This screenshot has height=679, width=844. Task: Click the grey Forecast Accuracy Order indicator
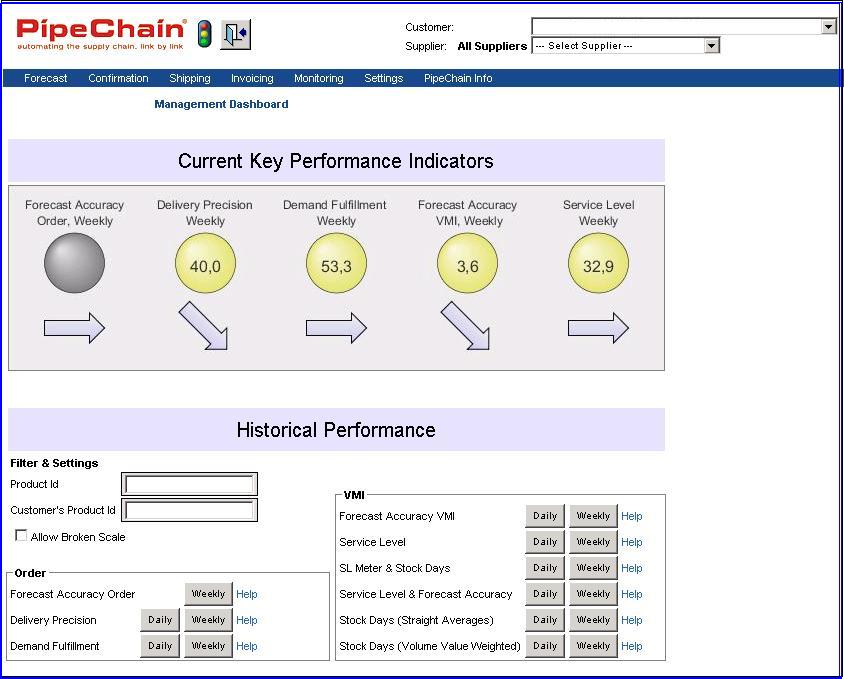(74, 264)
